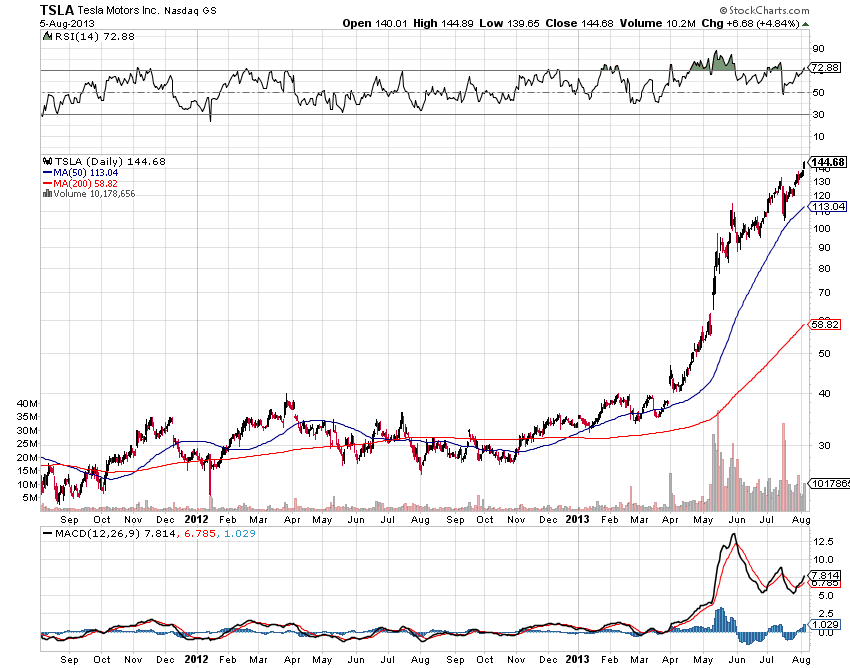The width and height of the screenshot is (850, 668).
Task: Click the green up arrow after the change percentage
Action: [806, 24]
